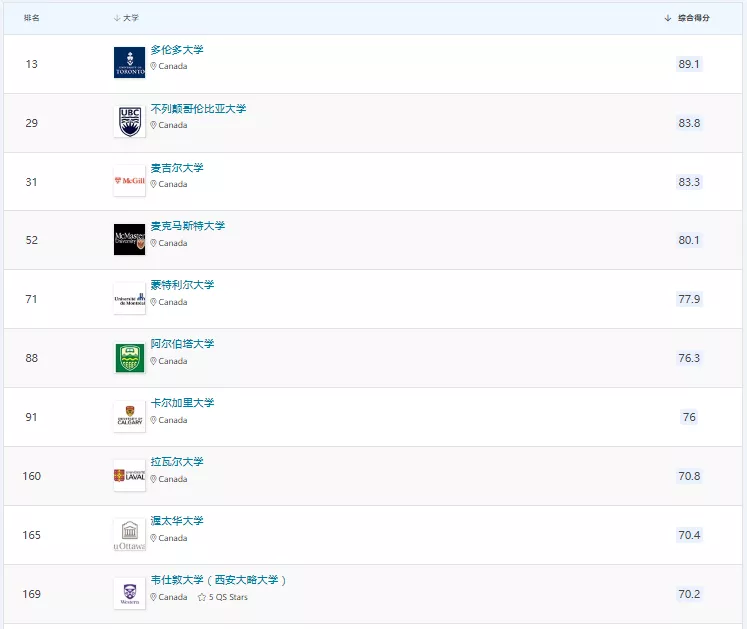Click the 排名 column header
This screenshot has width=747, height=629.
click(x=31, y=18)
